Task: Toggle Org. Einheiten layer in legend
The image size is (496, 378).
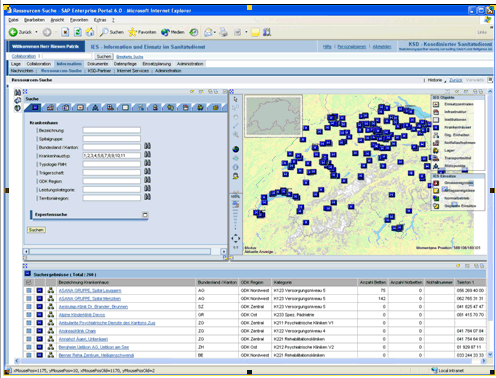Action: tap(436, 135)
